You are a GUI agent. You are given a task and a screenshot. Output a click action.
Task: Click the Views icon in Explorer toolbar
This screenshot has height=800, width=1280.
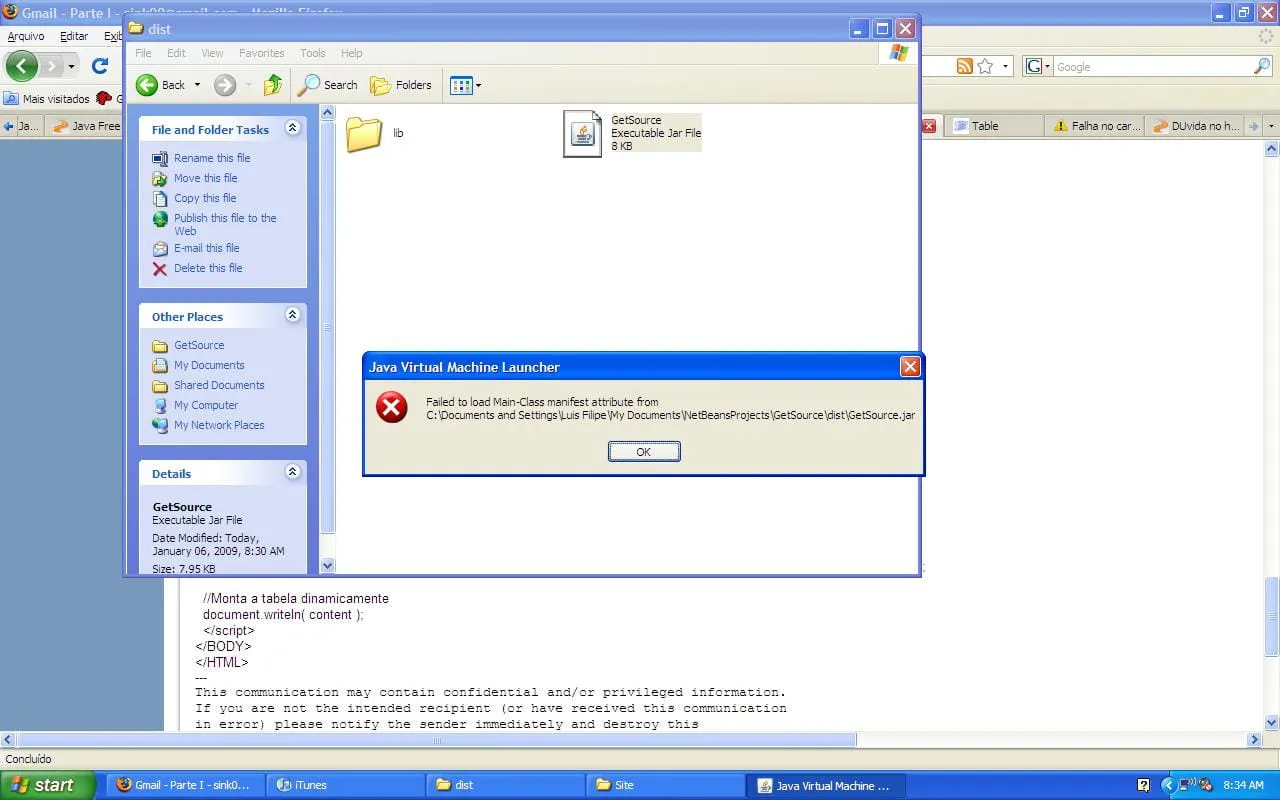[461, 85]
